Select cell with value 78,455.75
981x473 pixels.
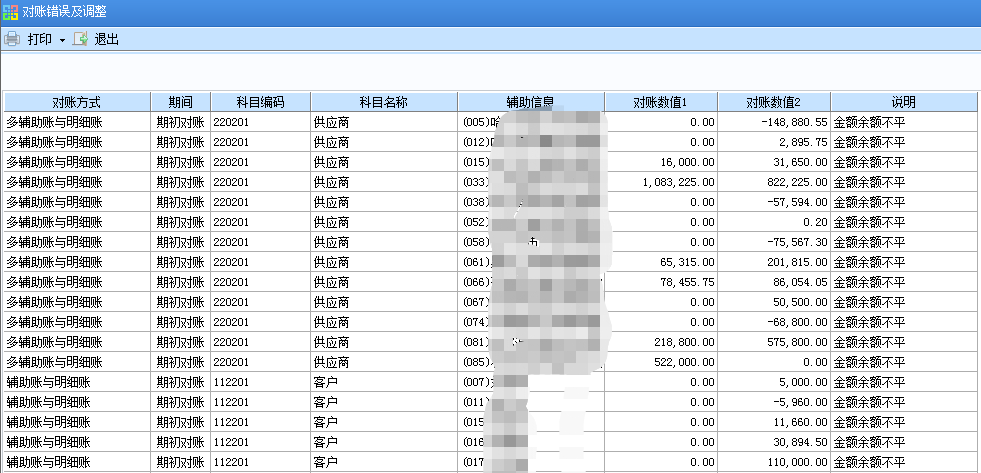661,282
